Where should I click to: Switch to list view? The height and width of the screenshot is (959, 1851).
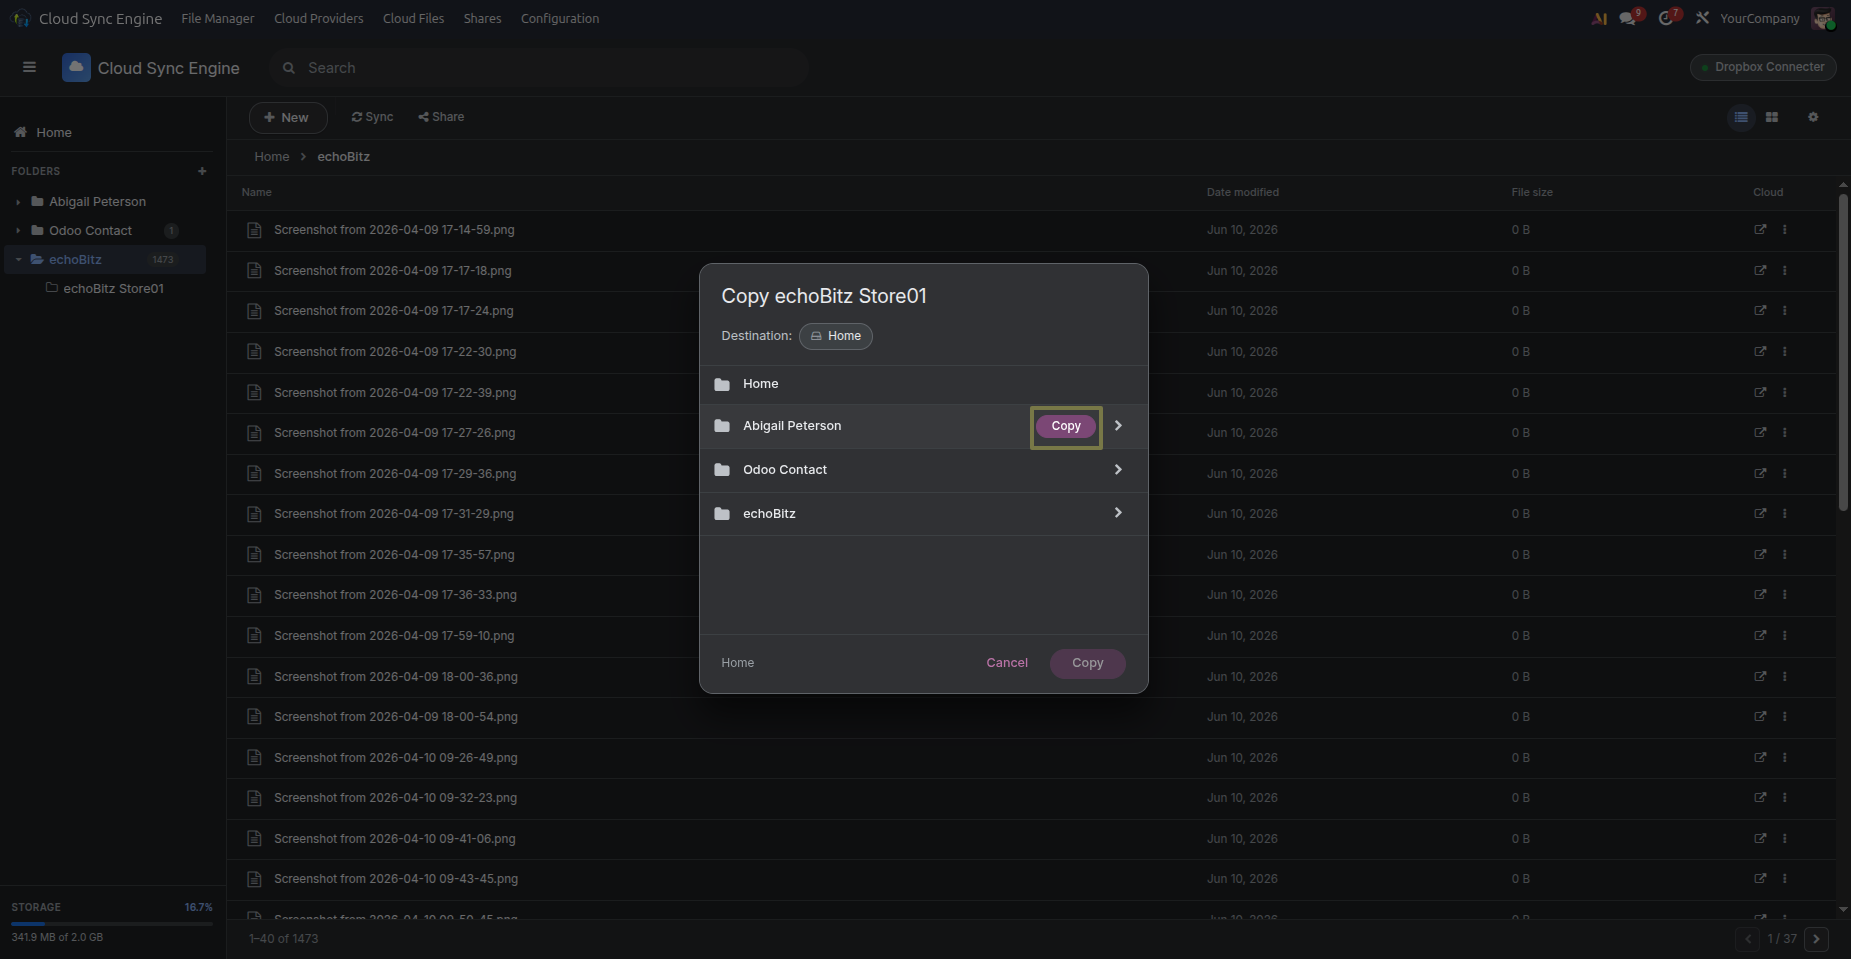click(x=1741, y=117)
